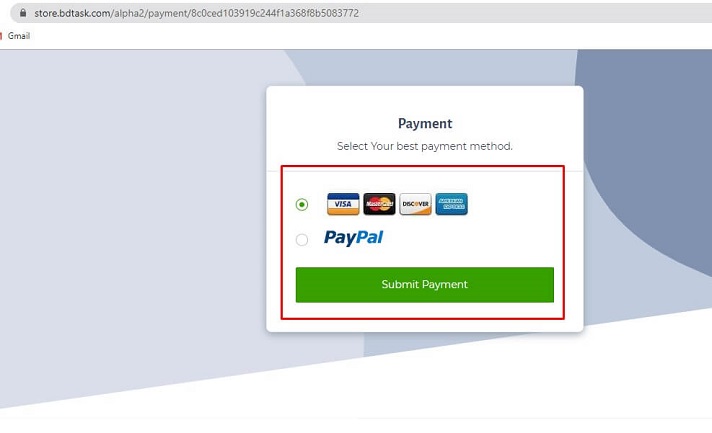This screenshot has width=712, height=433.
Task: Click the Discover card logo
Action: [x=415, y=204]
